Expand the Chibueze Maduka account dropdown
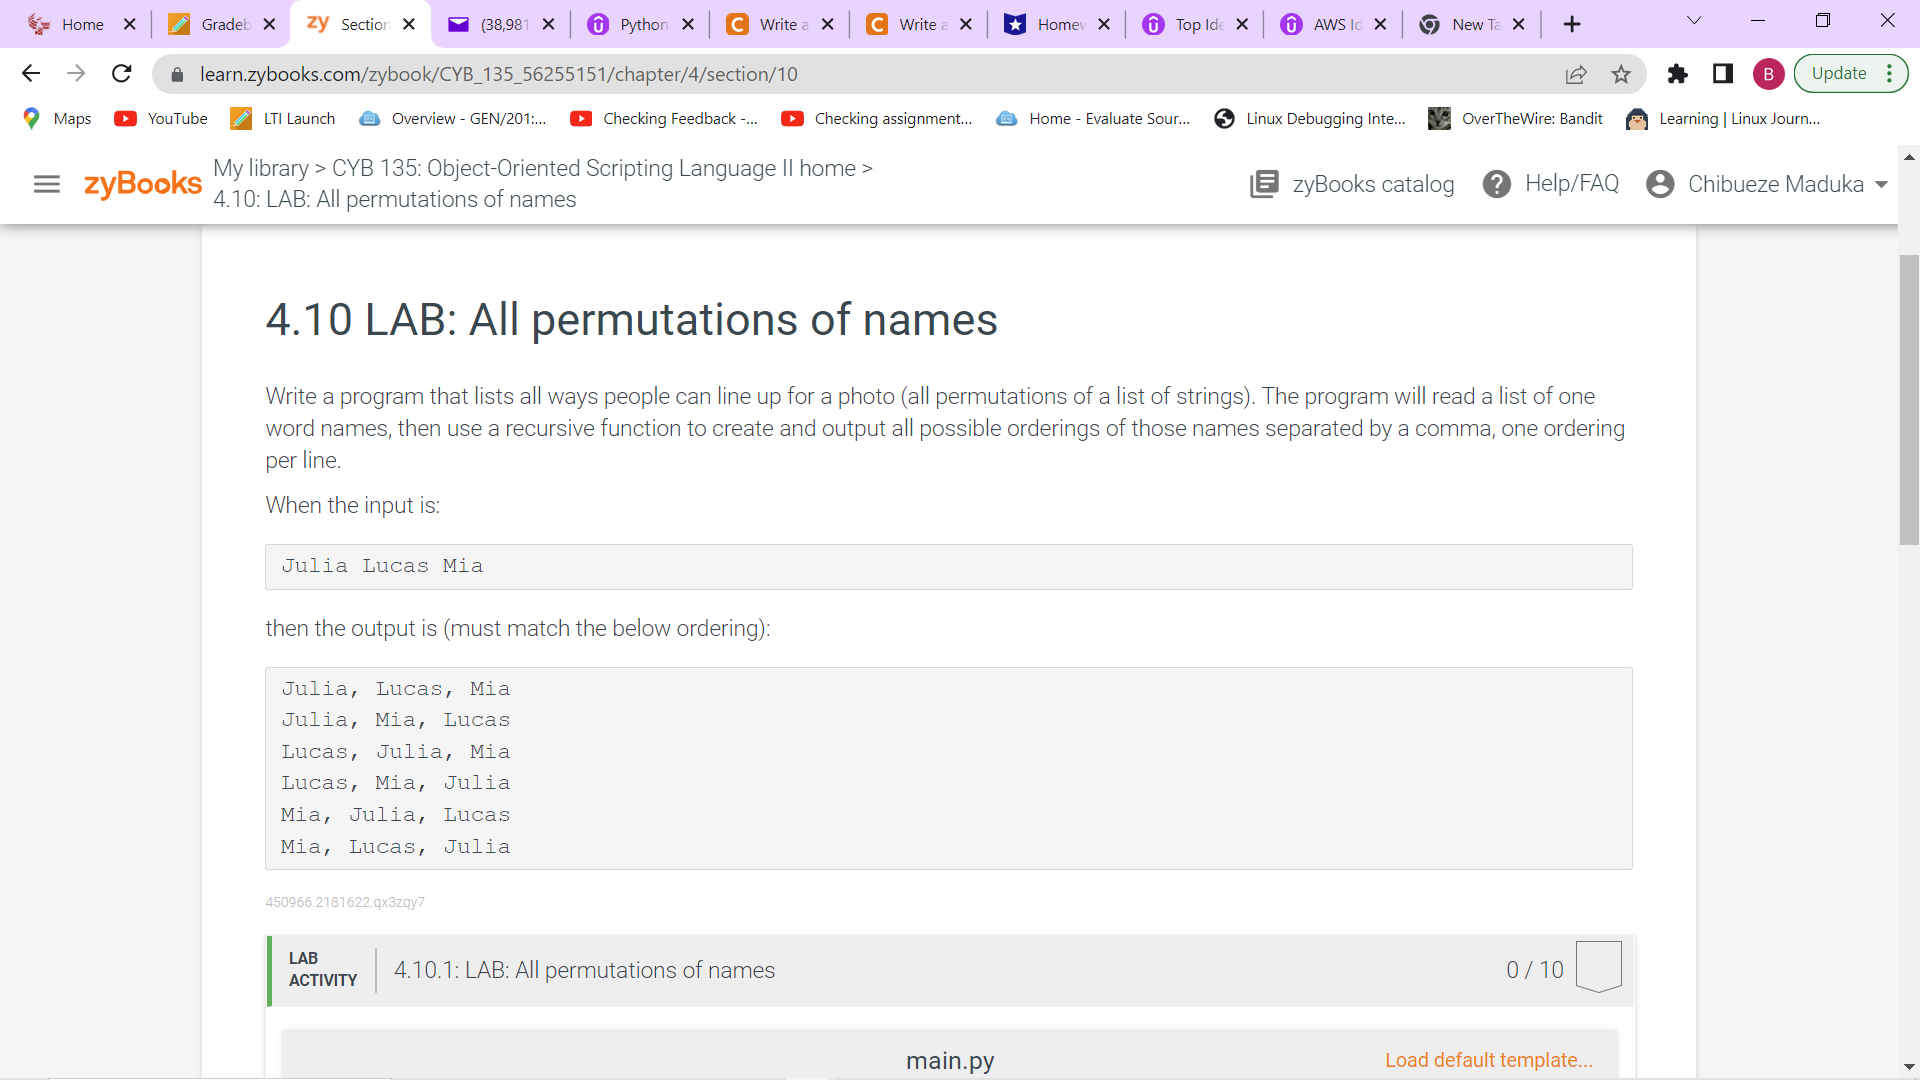 pyautogui.click(x=1884, y=184)
